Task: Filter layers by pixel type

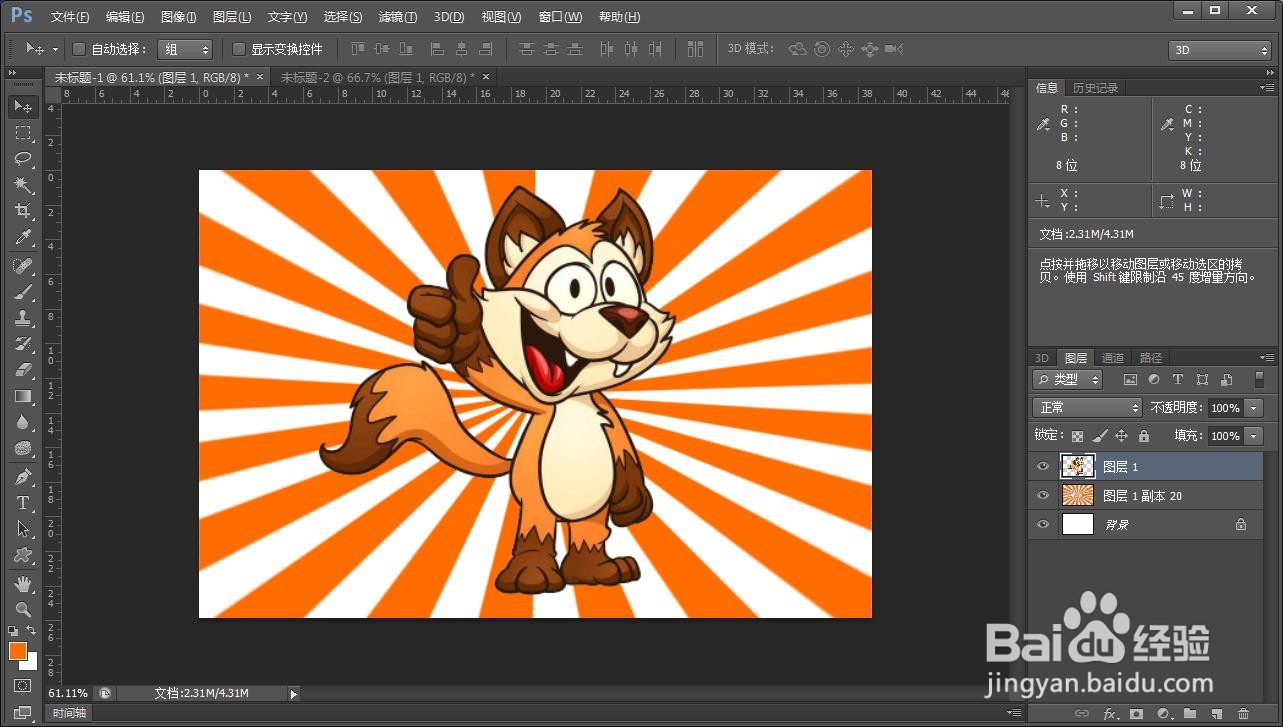Action: 1131,380
